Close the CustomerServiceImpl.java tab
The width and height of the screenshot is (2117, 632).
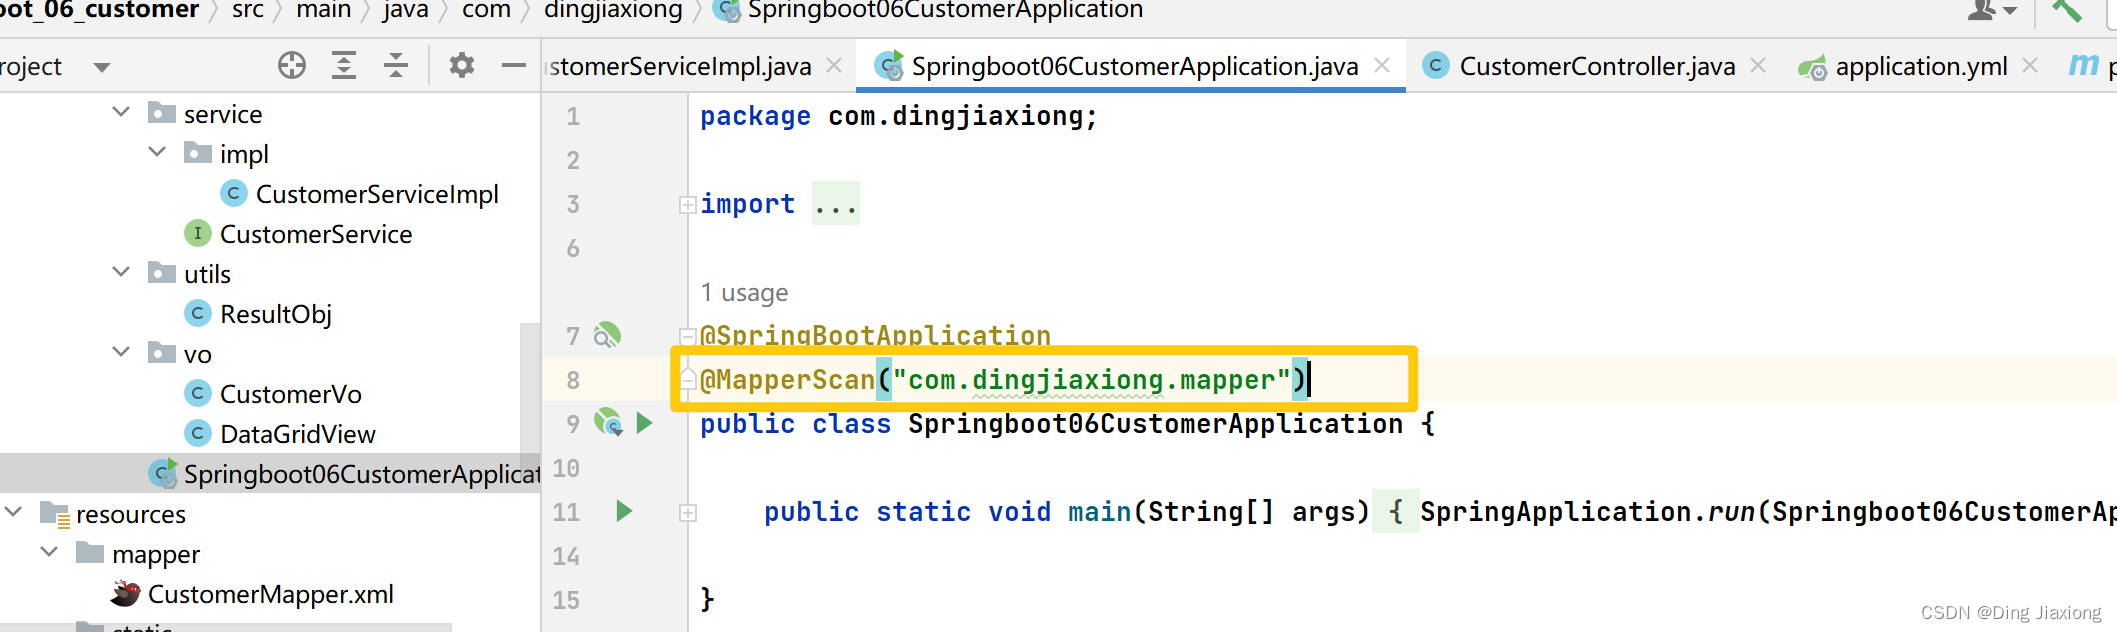pos(834,65)
